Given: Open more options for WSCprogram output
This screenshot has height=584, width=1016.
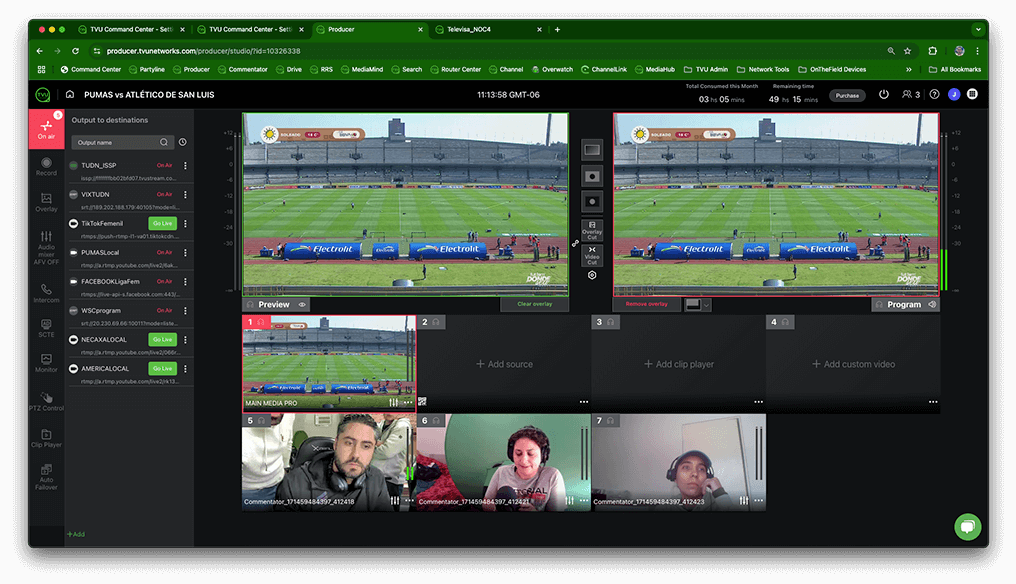Looking at the screenshot, I should coord(185,311).
